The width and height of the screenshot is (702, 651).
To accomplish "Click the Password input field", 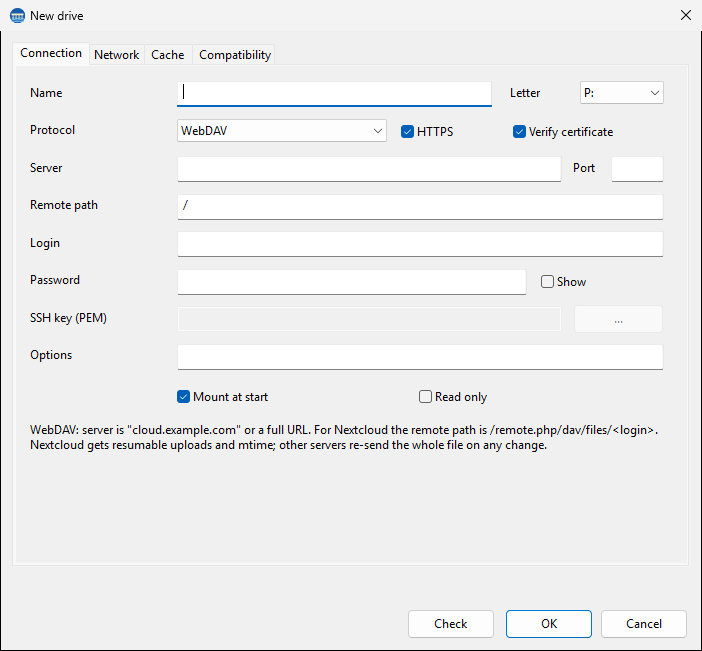I will 351,282.
